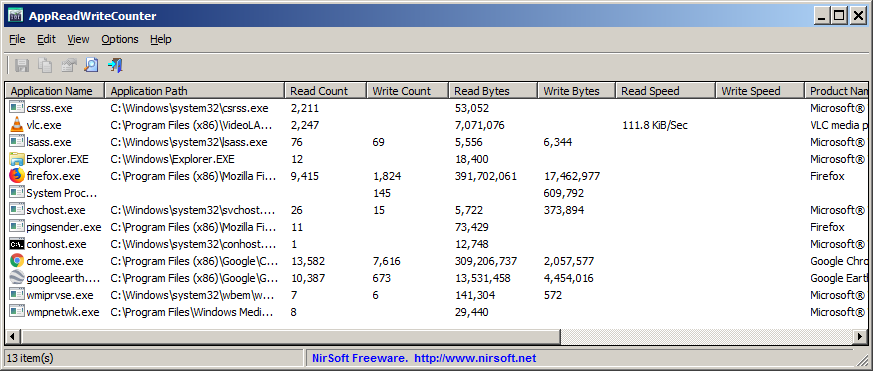Open the Options menu
Image resolution: width=873 pixels, height=371 pixels.
coord(120,39)
